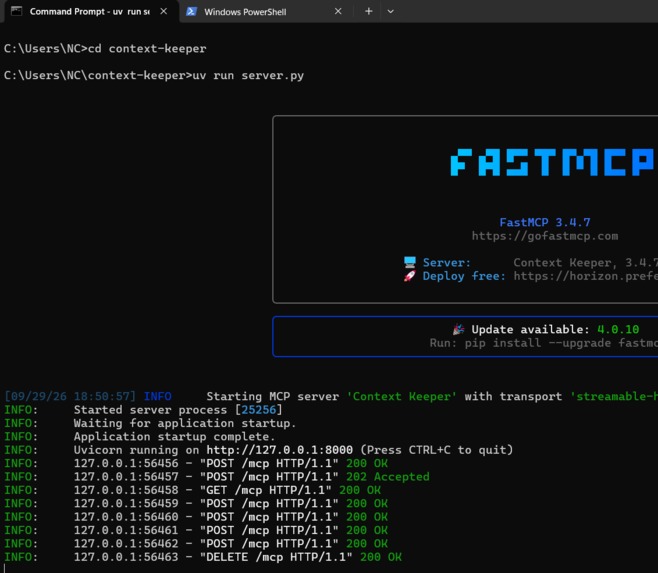
Task: Click the party popper update icon
Action: (458, 330)
